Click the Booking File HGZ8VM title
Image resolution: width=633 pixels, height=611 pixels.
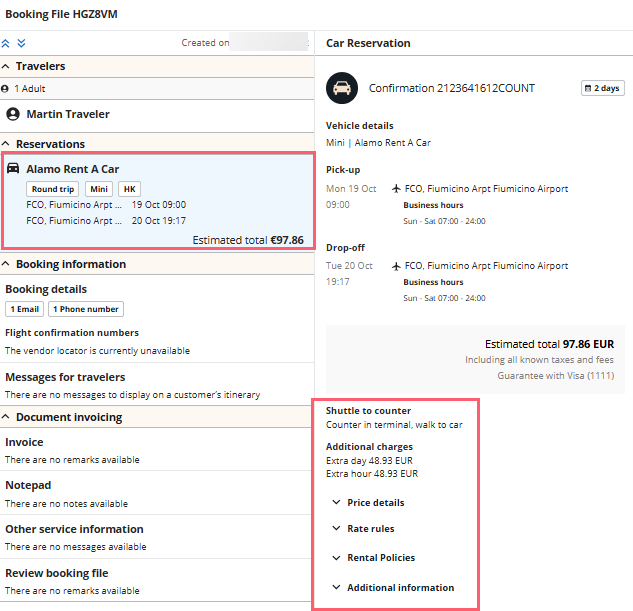coord(61,14)
